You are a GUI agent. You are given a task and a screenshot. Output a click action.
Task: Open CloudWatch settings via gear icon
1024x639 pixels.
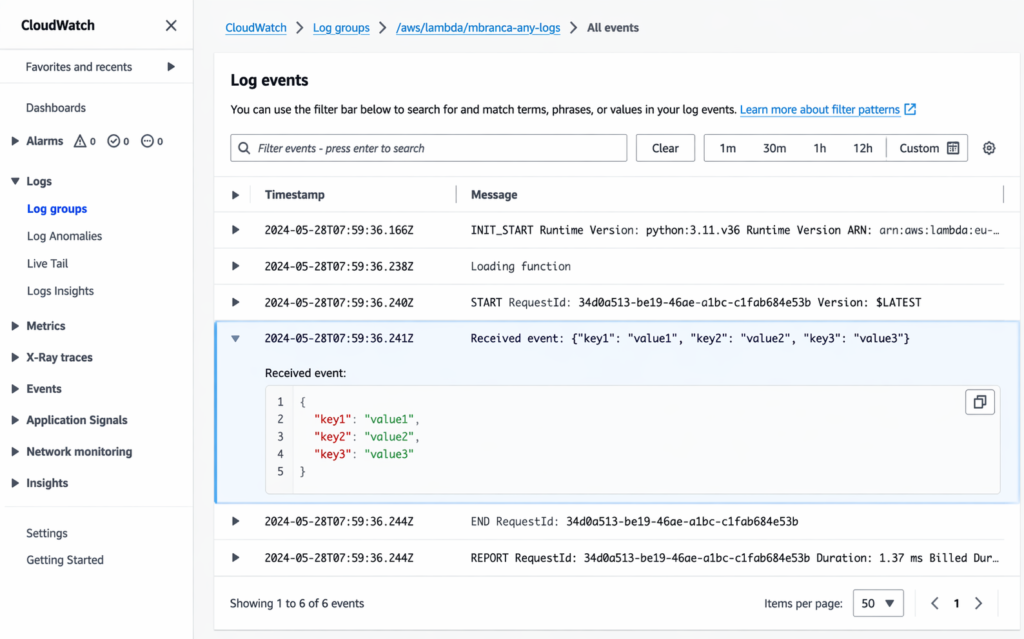tap(988, 147)
